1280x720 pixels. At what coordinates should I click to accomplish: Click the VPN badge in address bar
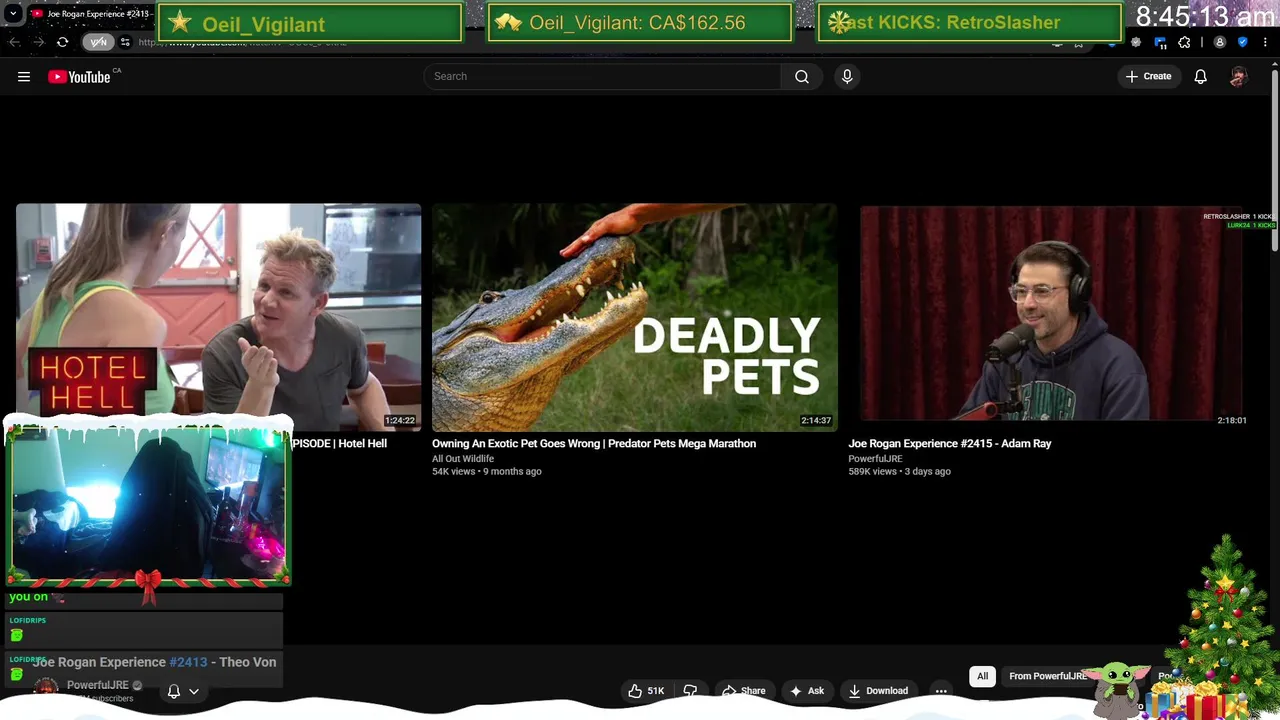pos(99,42)
